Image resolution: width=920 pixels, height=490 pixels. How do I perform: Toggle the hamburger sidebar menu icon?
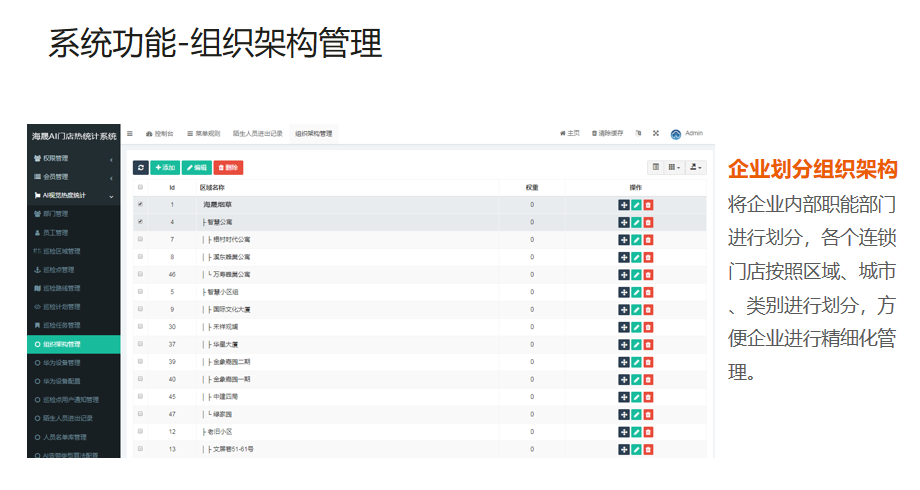[x=129, y=133]
